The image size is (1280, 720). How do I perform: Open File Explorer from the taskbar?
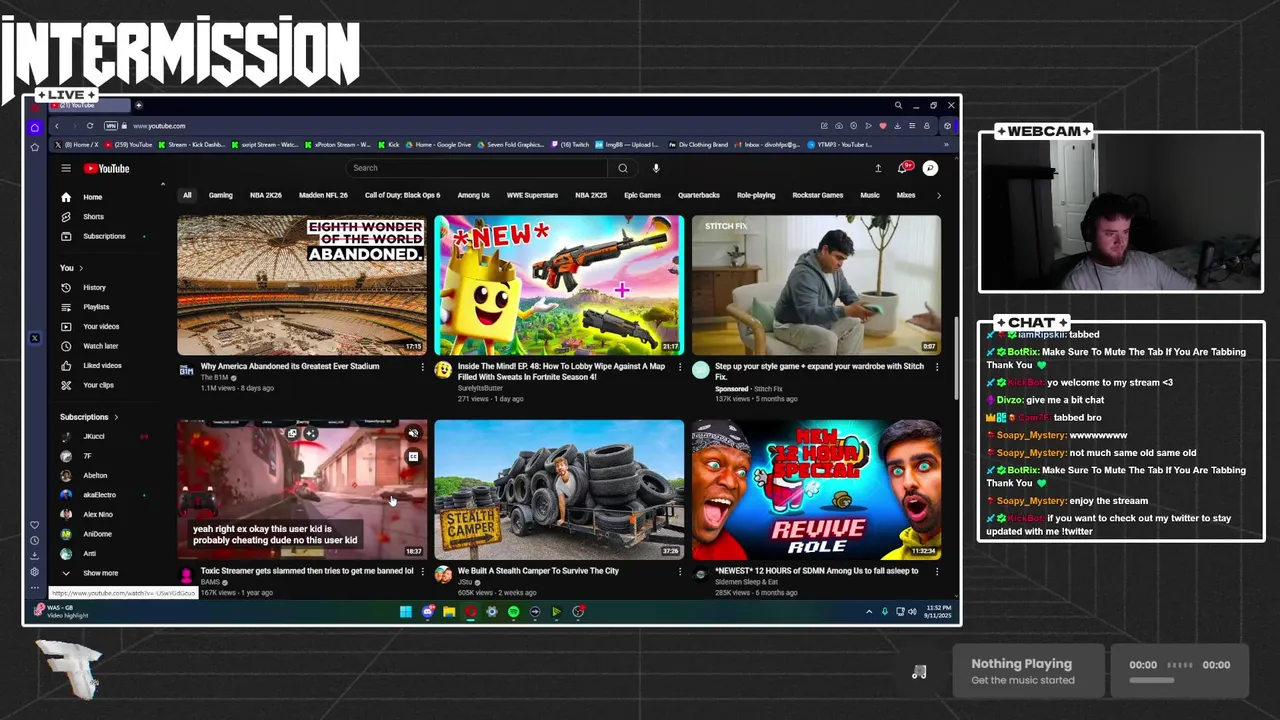point(449,612)
